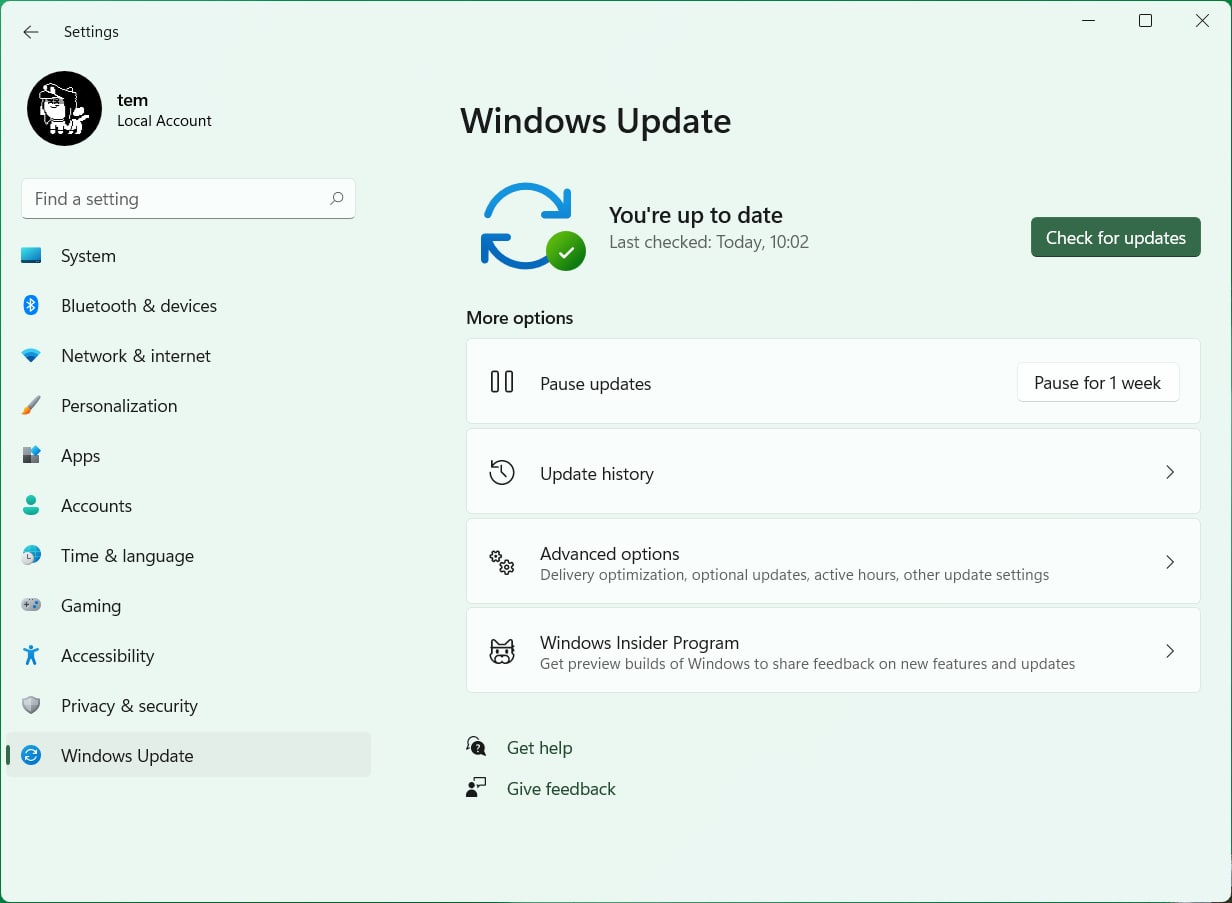Select the Bluetooth & devices icon
The image size is (1232, 903).
(31, 306)
